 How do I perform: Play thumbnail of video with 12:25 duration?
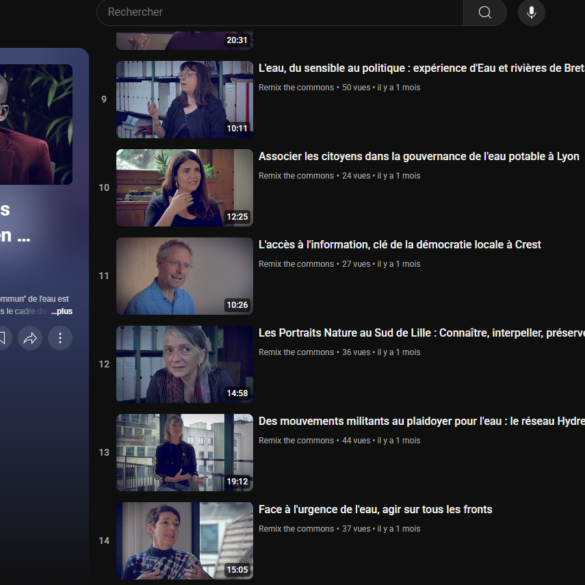coord(185,188)
